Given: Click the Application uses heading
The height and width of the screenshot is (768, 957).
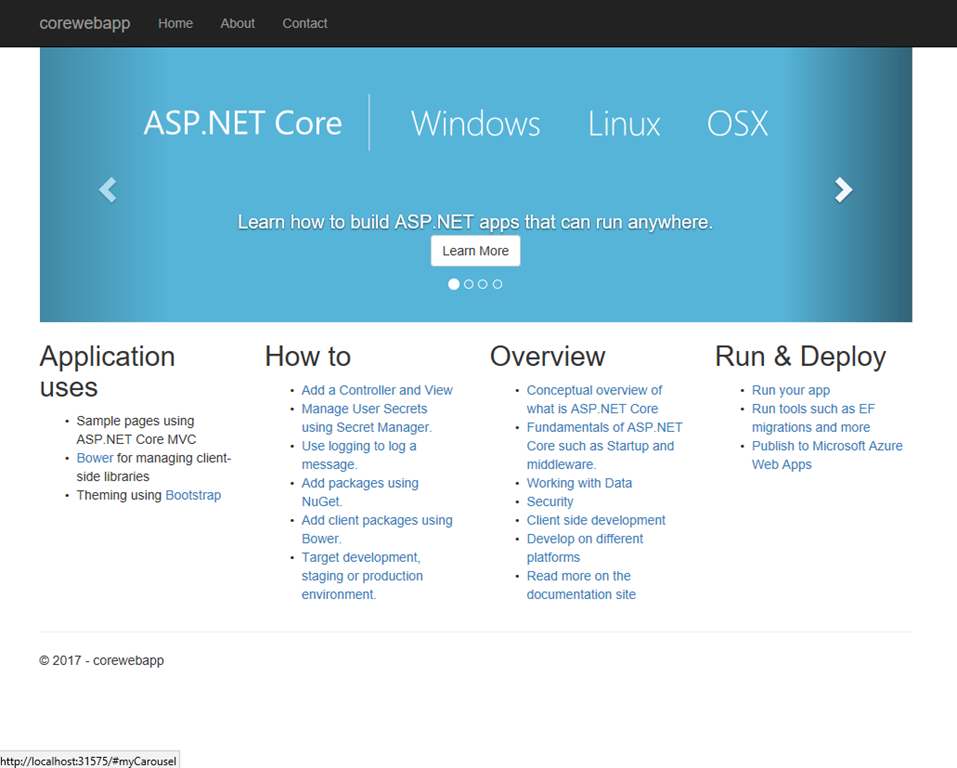Looking at the screenshot, I should [107, 372].
